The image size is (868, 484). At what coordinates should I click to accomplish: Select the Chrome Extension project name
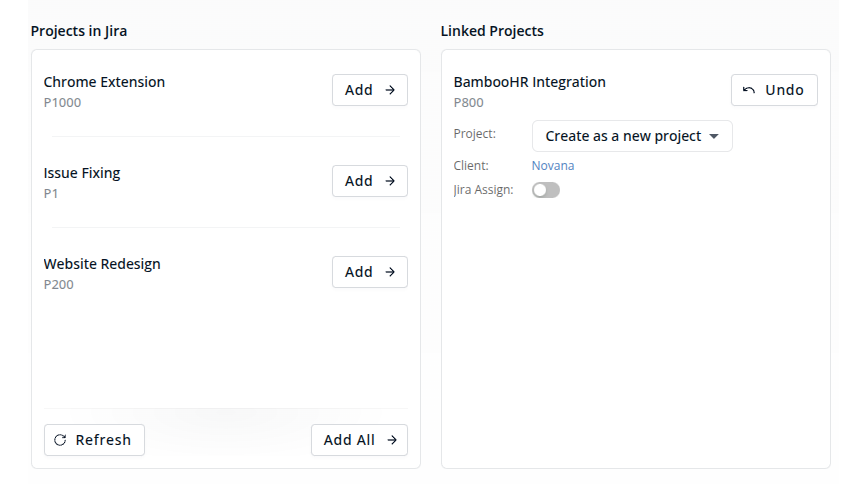coord(104,82)
